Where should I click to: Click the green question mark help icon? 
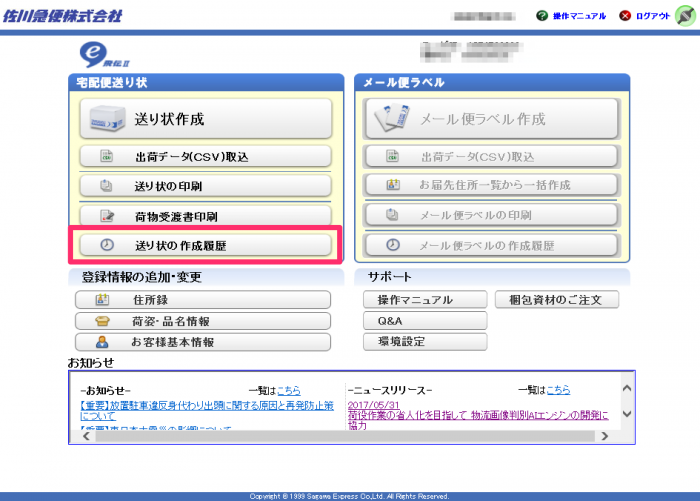click(542, 16)
